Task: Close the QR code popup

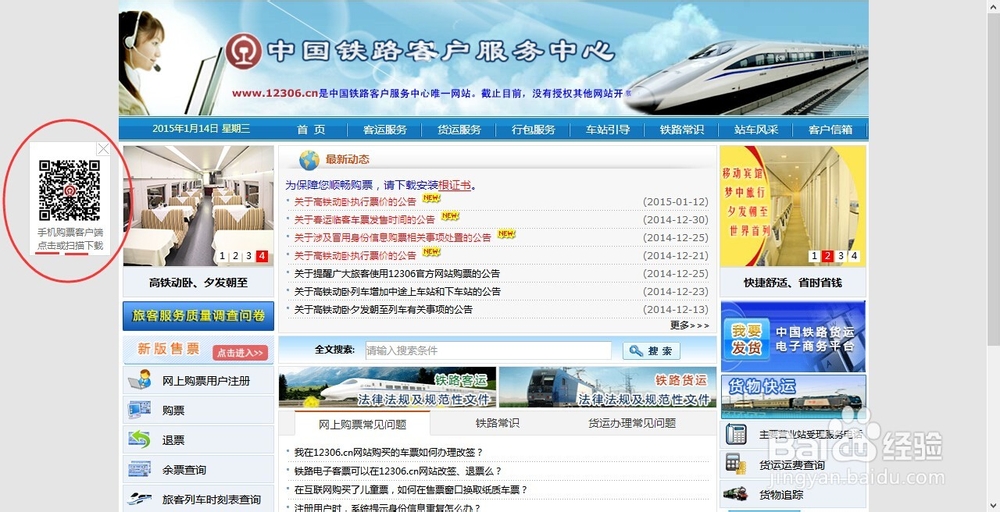Action: click(x=103, y=149)
